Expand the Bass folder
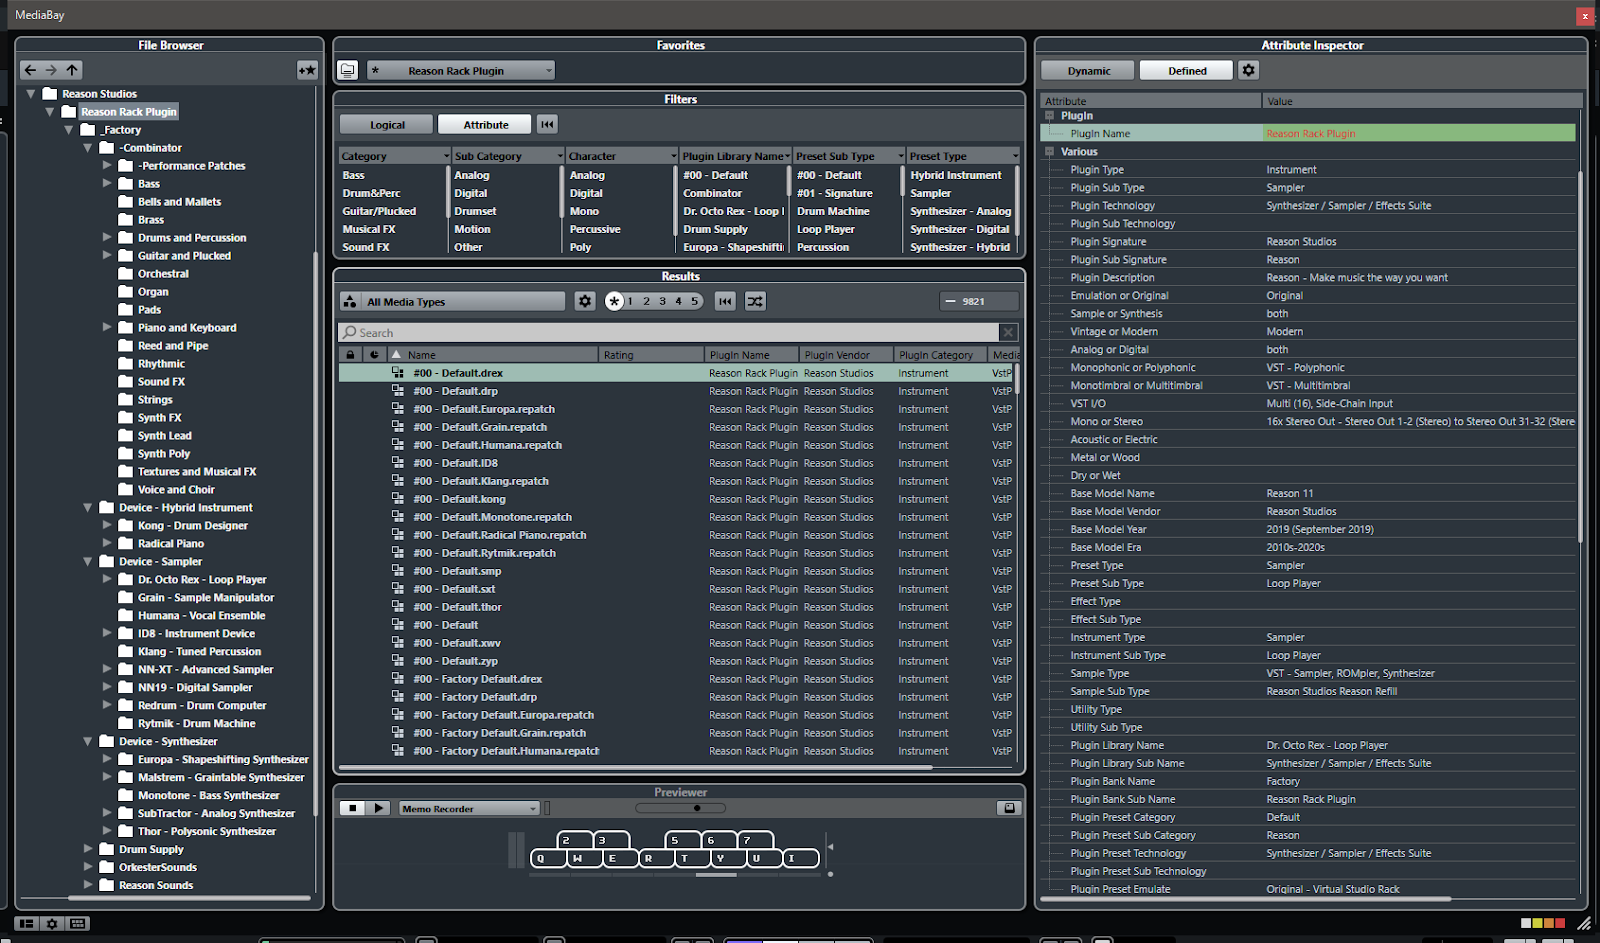1600x943 pixels. (107, 184)
